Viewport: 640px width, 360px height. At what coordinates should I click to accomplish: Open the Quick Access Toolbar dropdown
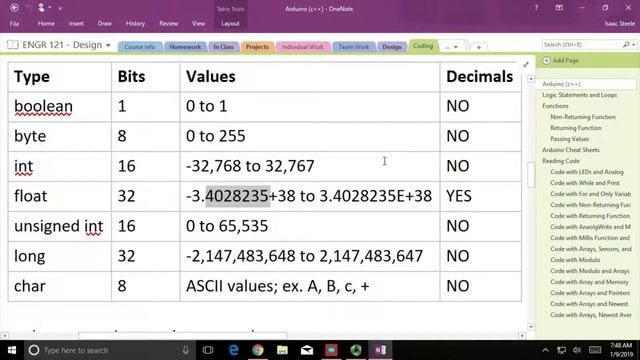tap(60, 8)
